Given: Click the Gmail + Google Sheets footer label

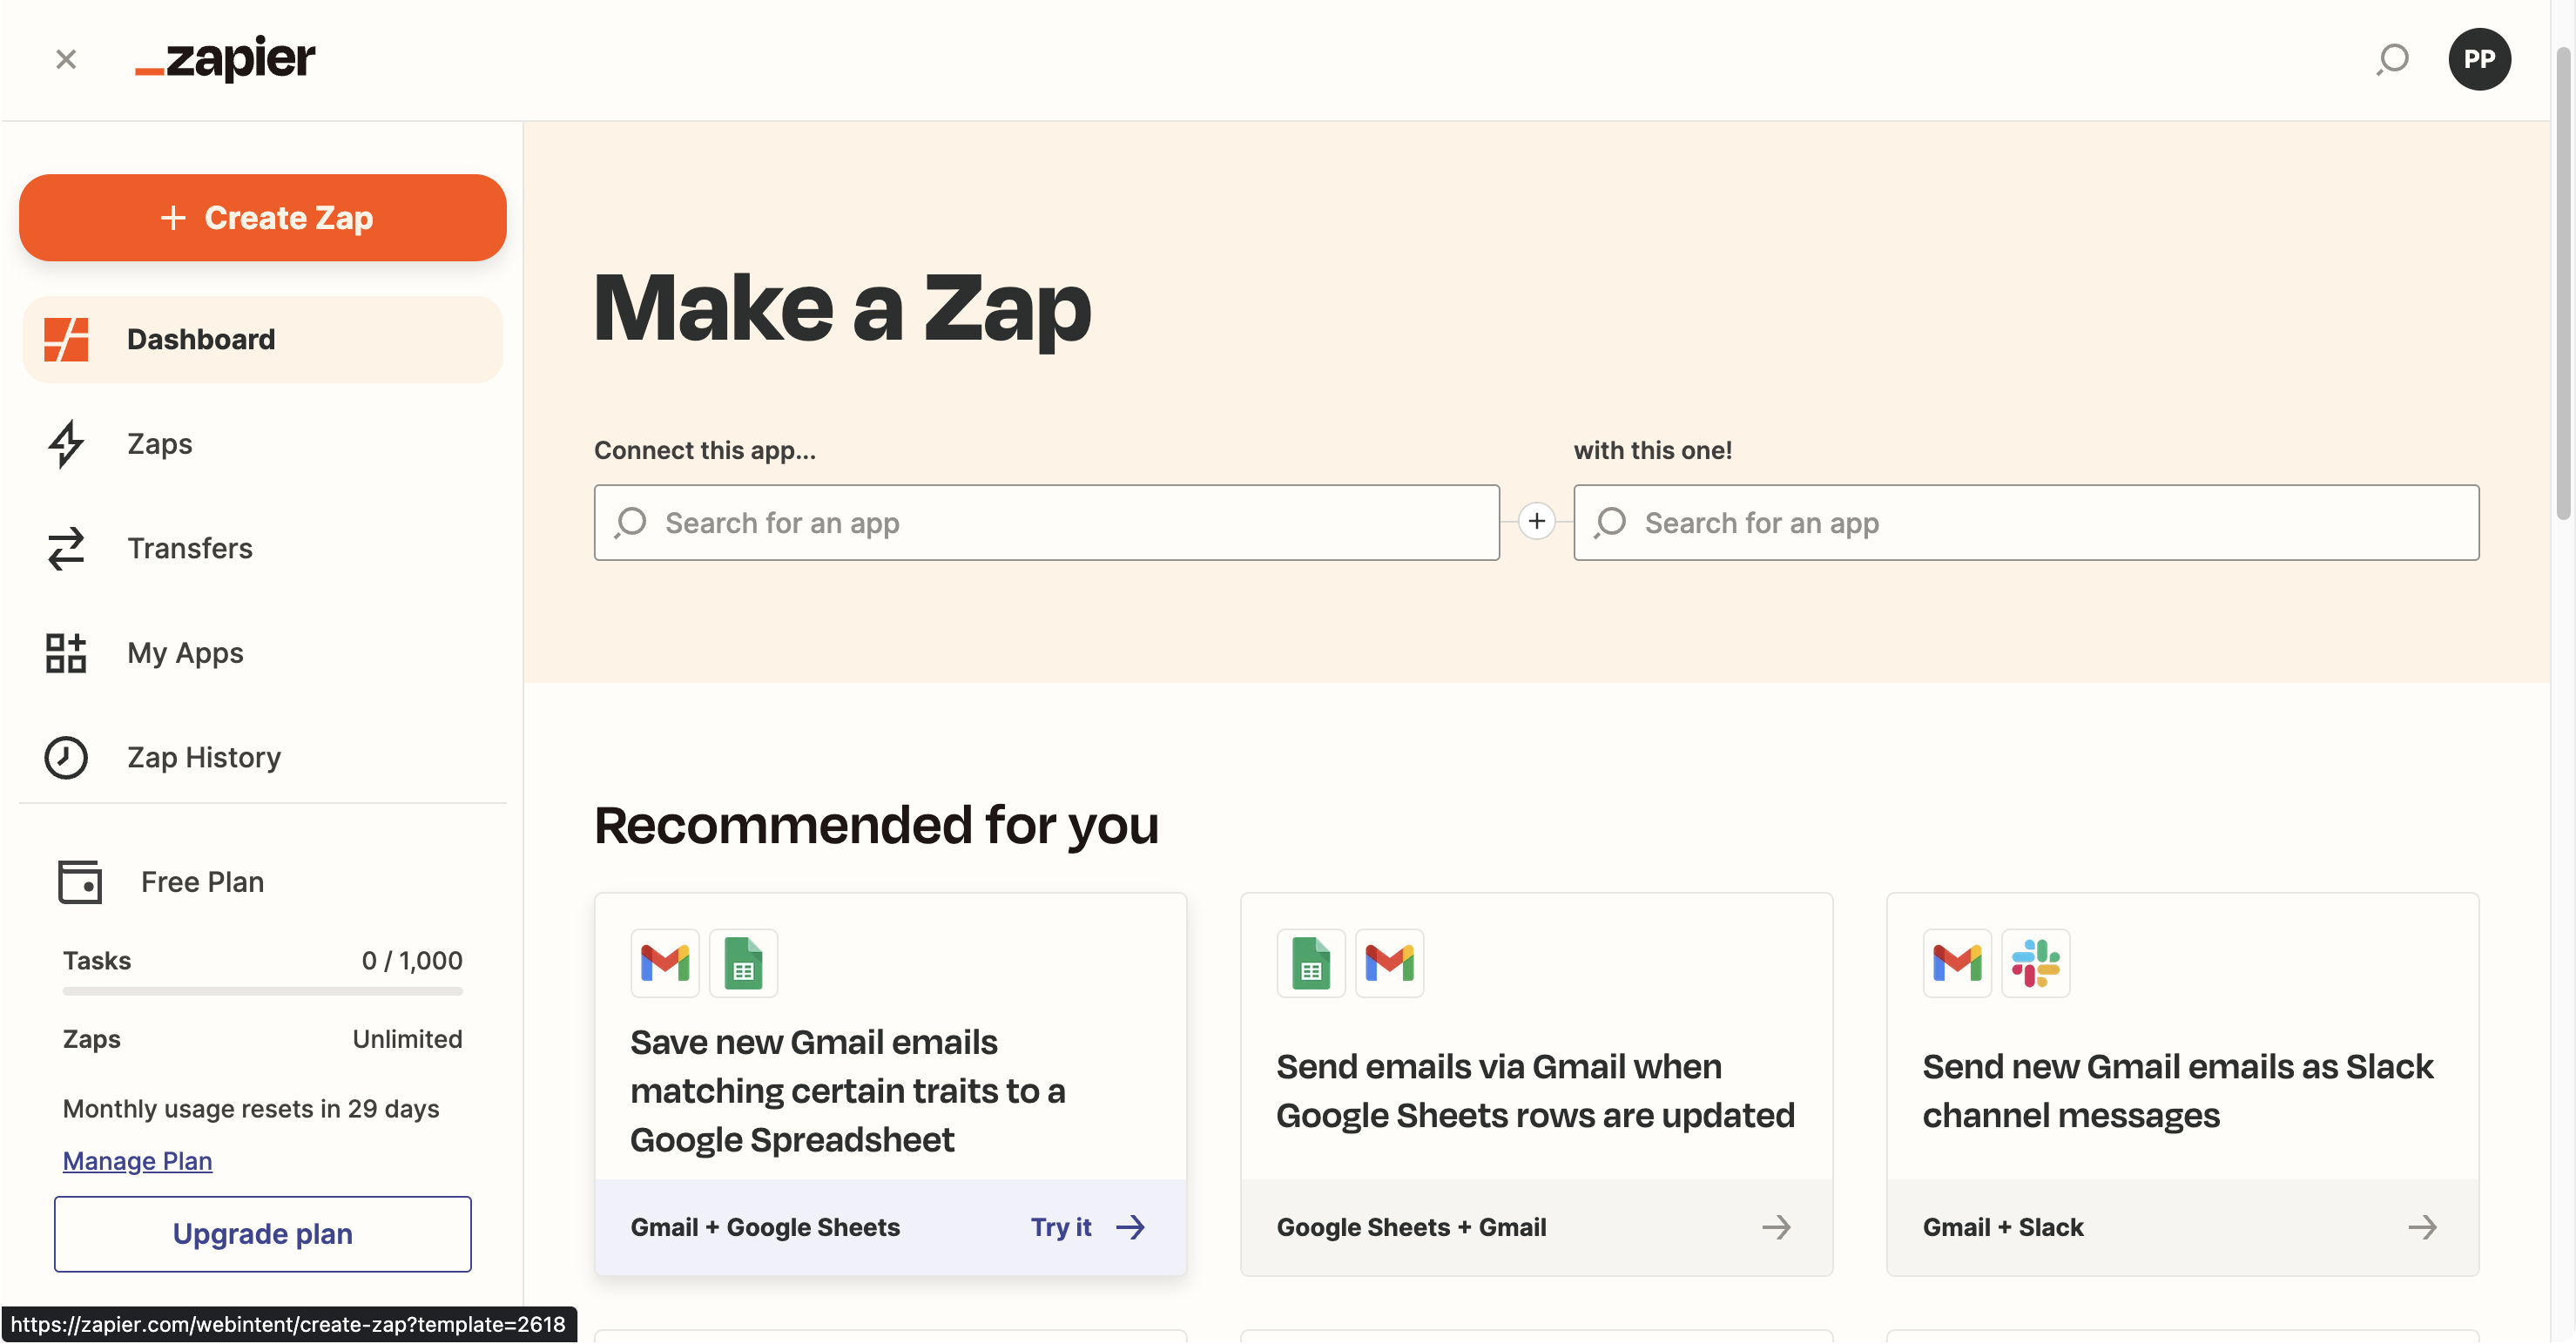Looking at the screenshot, I should click(765, 1228).
